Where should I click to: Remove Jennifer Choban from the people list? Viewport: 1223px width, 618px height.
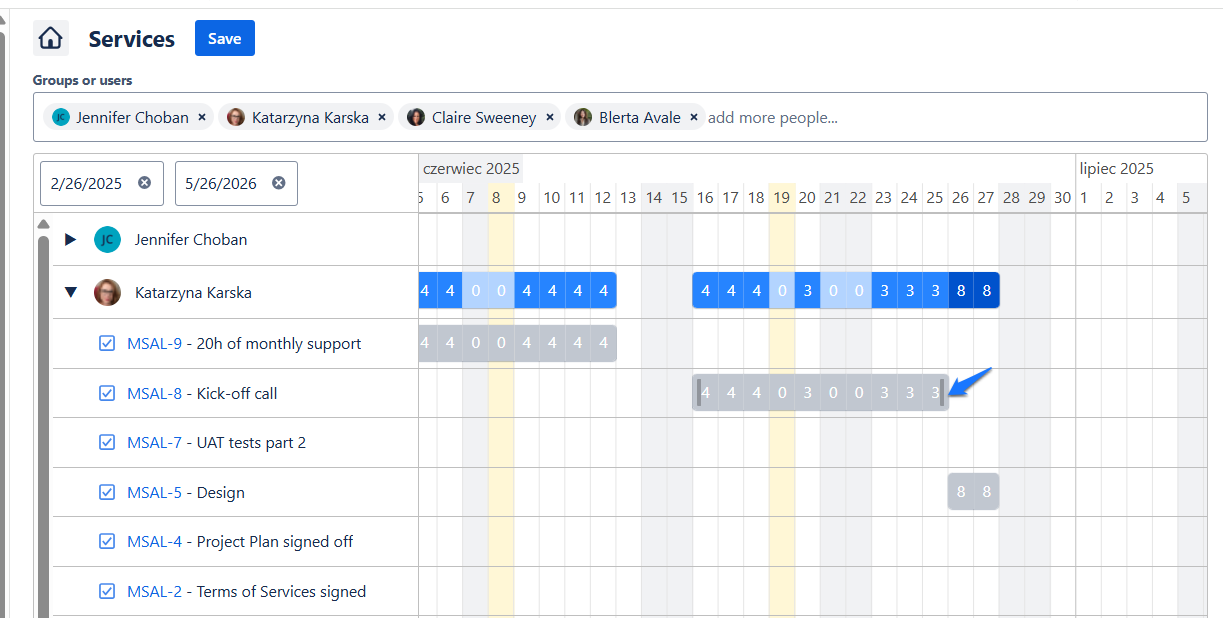[x=202, y=116]
